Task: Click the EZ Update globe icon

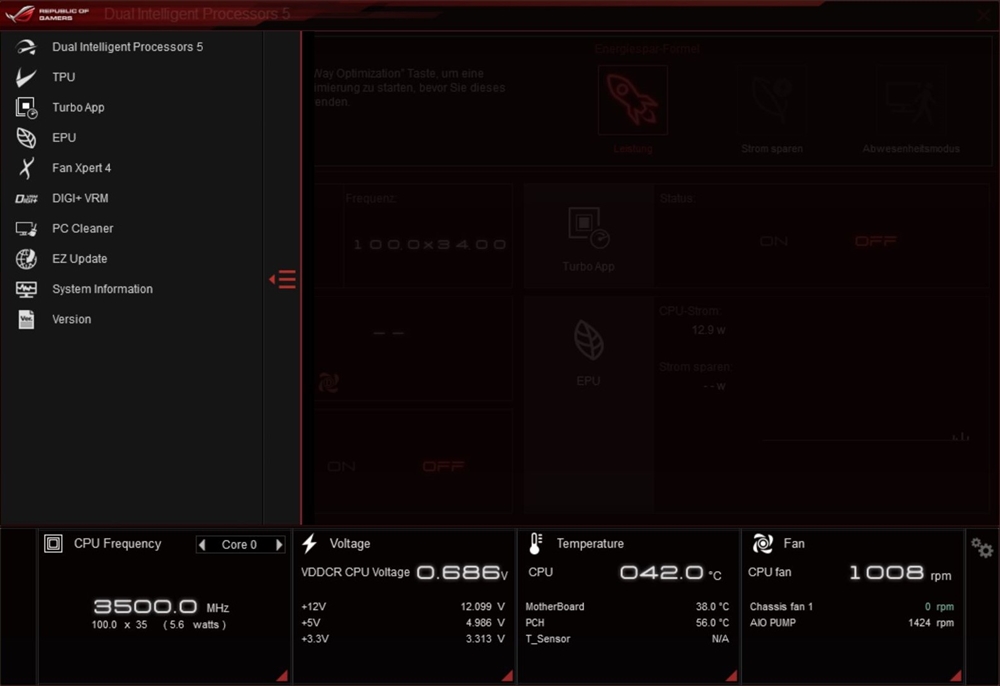Action: pyautogui.click(x=26, y=259)
